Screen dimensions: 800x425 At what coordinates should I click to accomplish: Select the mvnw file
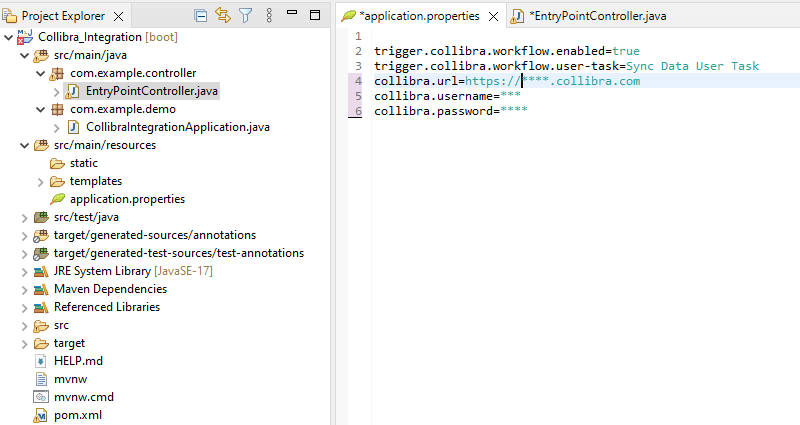tap(70, 379)
